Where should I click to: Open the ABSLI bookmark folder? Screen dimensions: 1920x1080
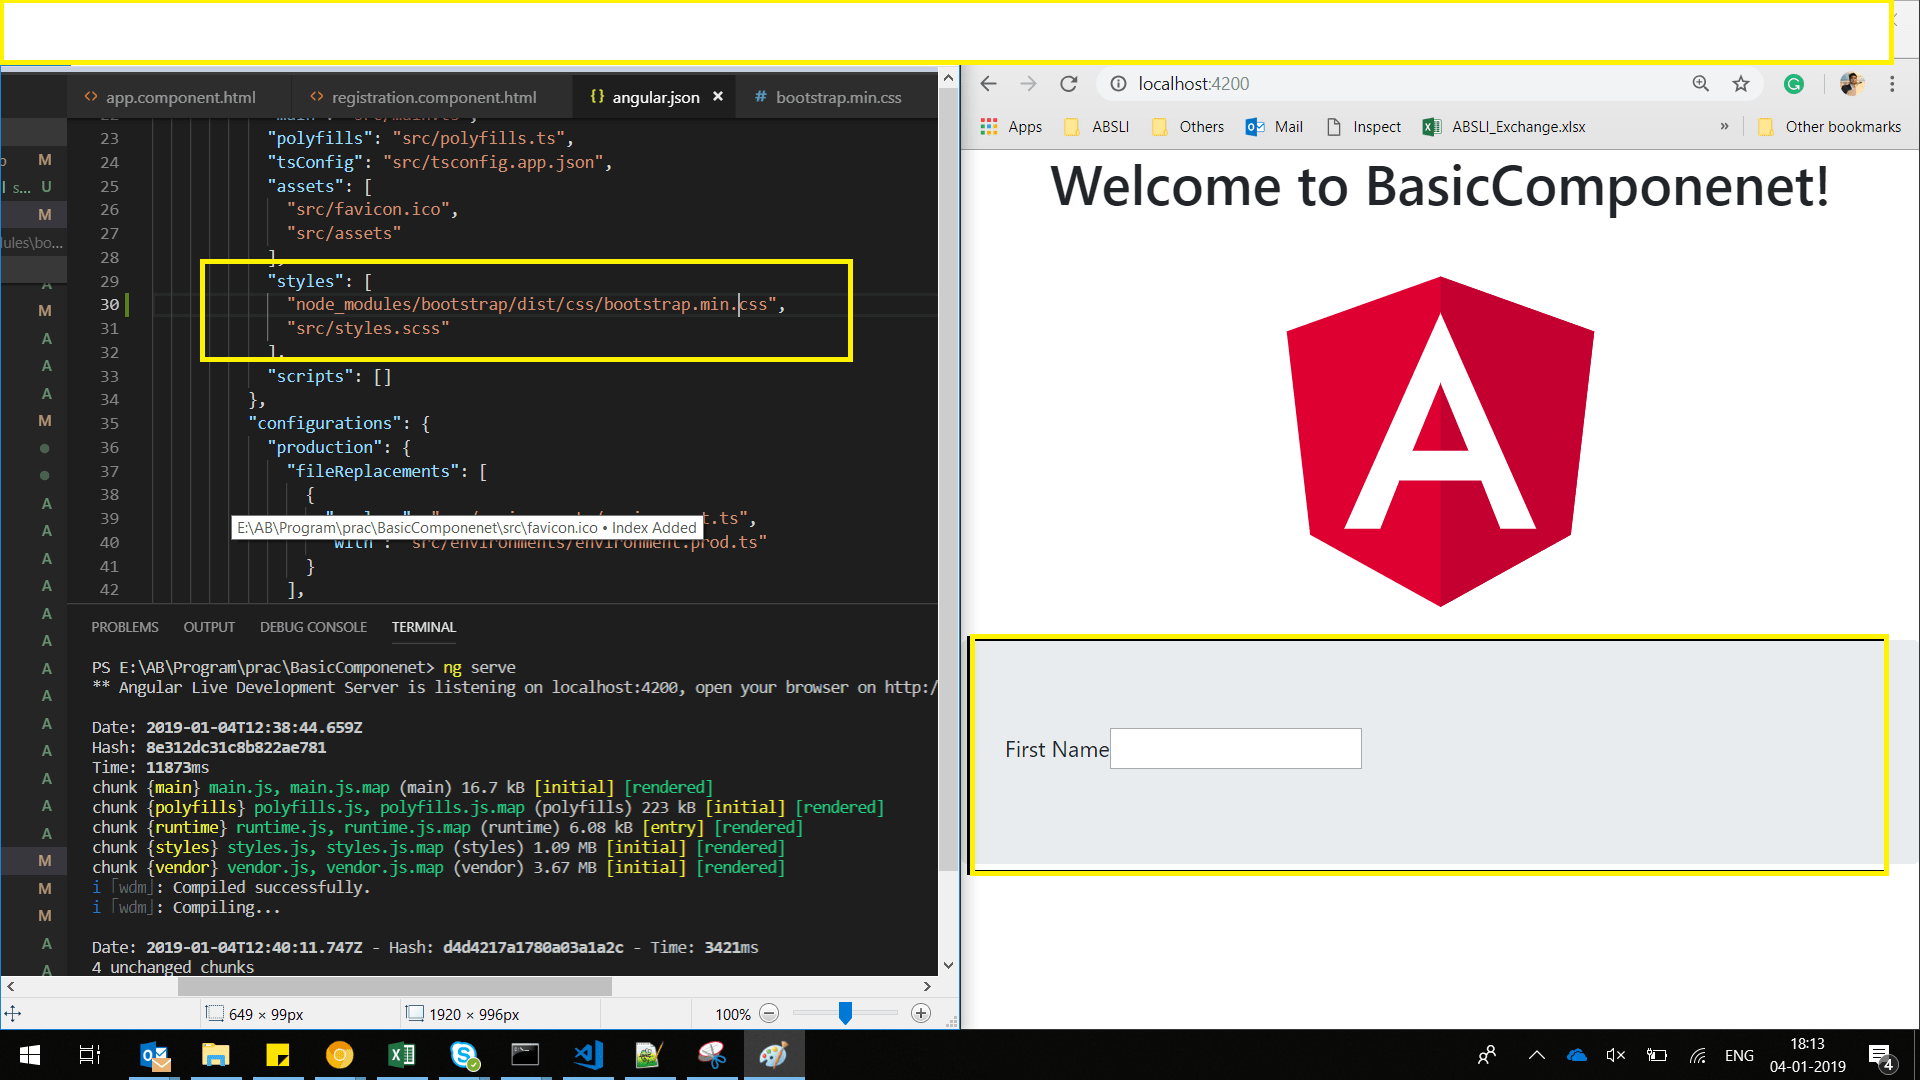[x=1096, y=127]
